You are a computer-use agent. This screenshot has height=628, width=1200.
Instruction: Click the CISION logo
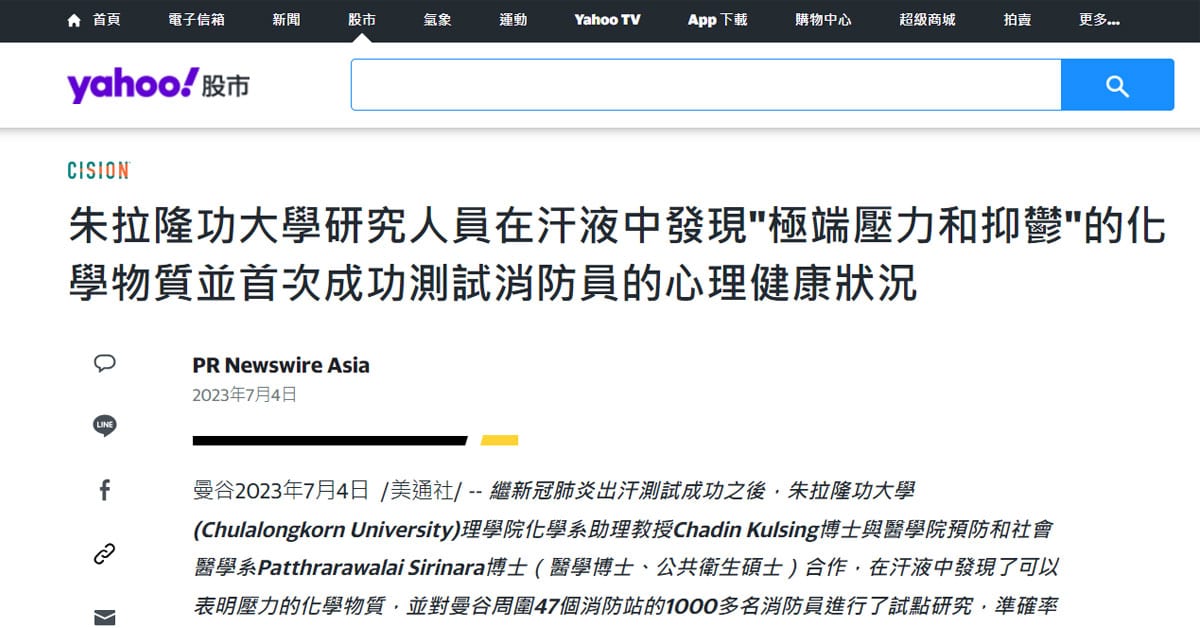click(98, 170)
